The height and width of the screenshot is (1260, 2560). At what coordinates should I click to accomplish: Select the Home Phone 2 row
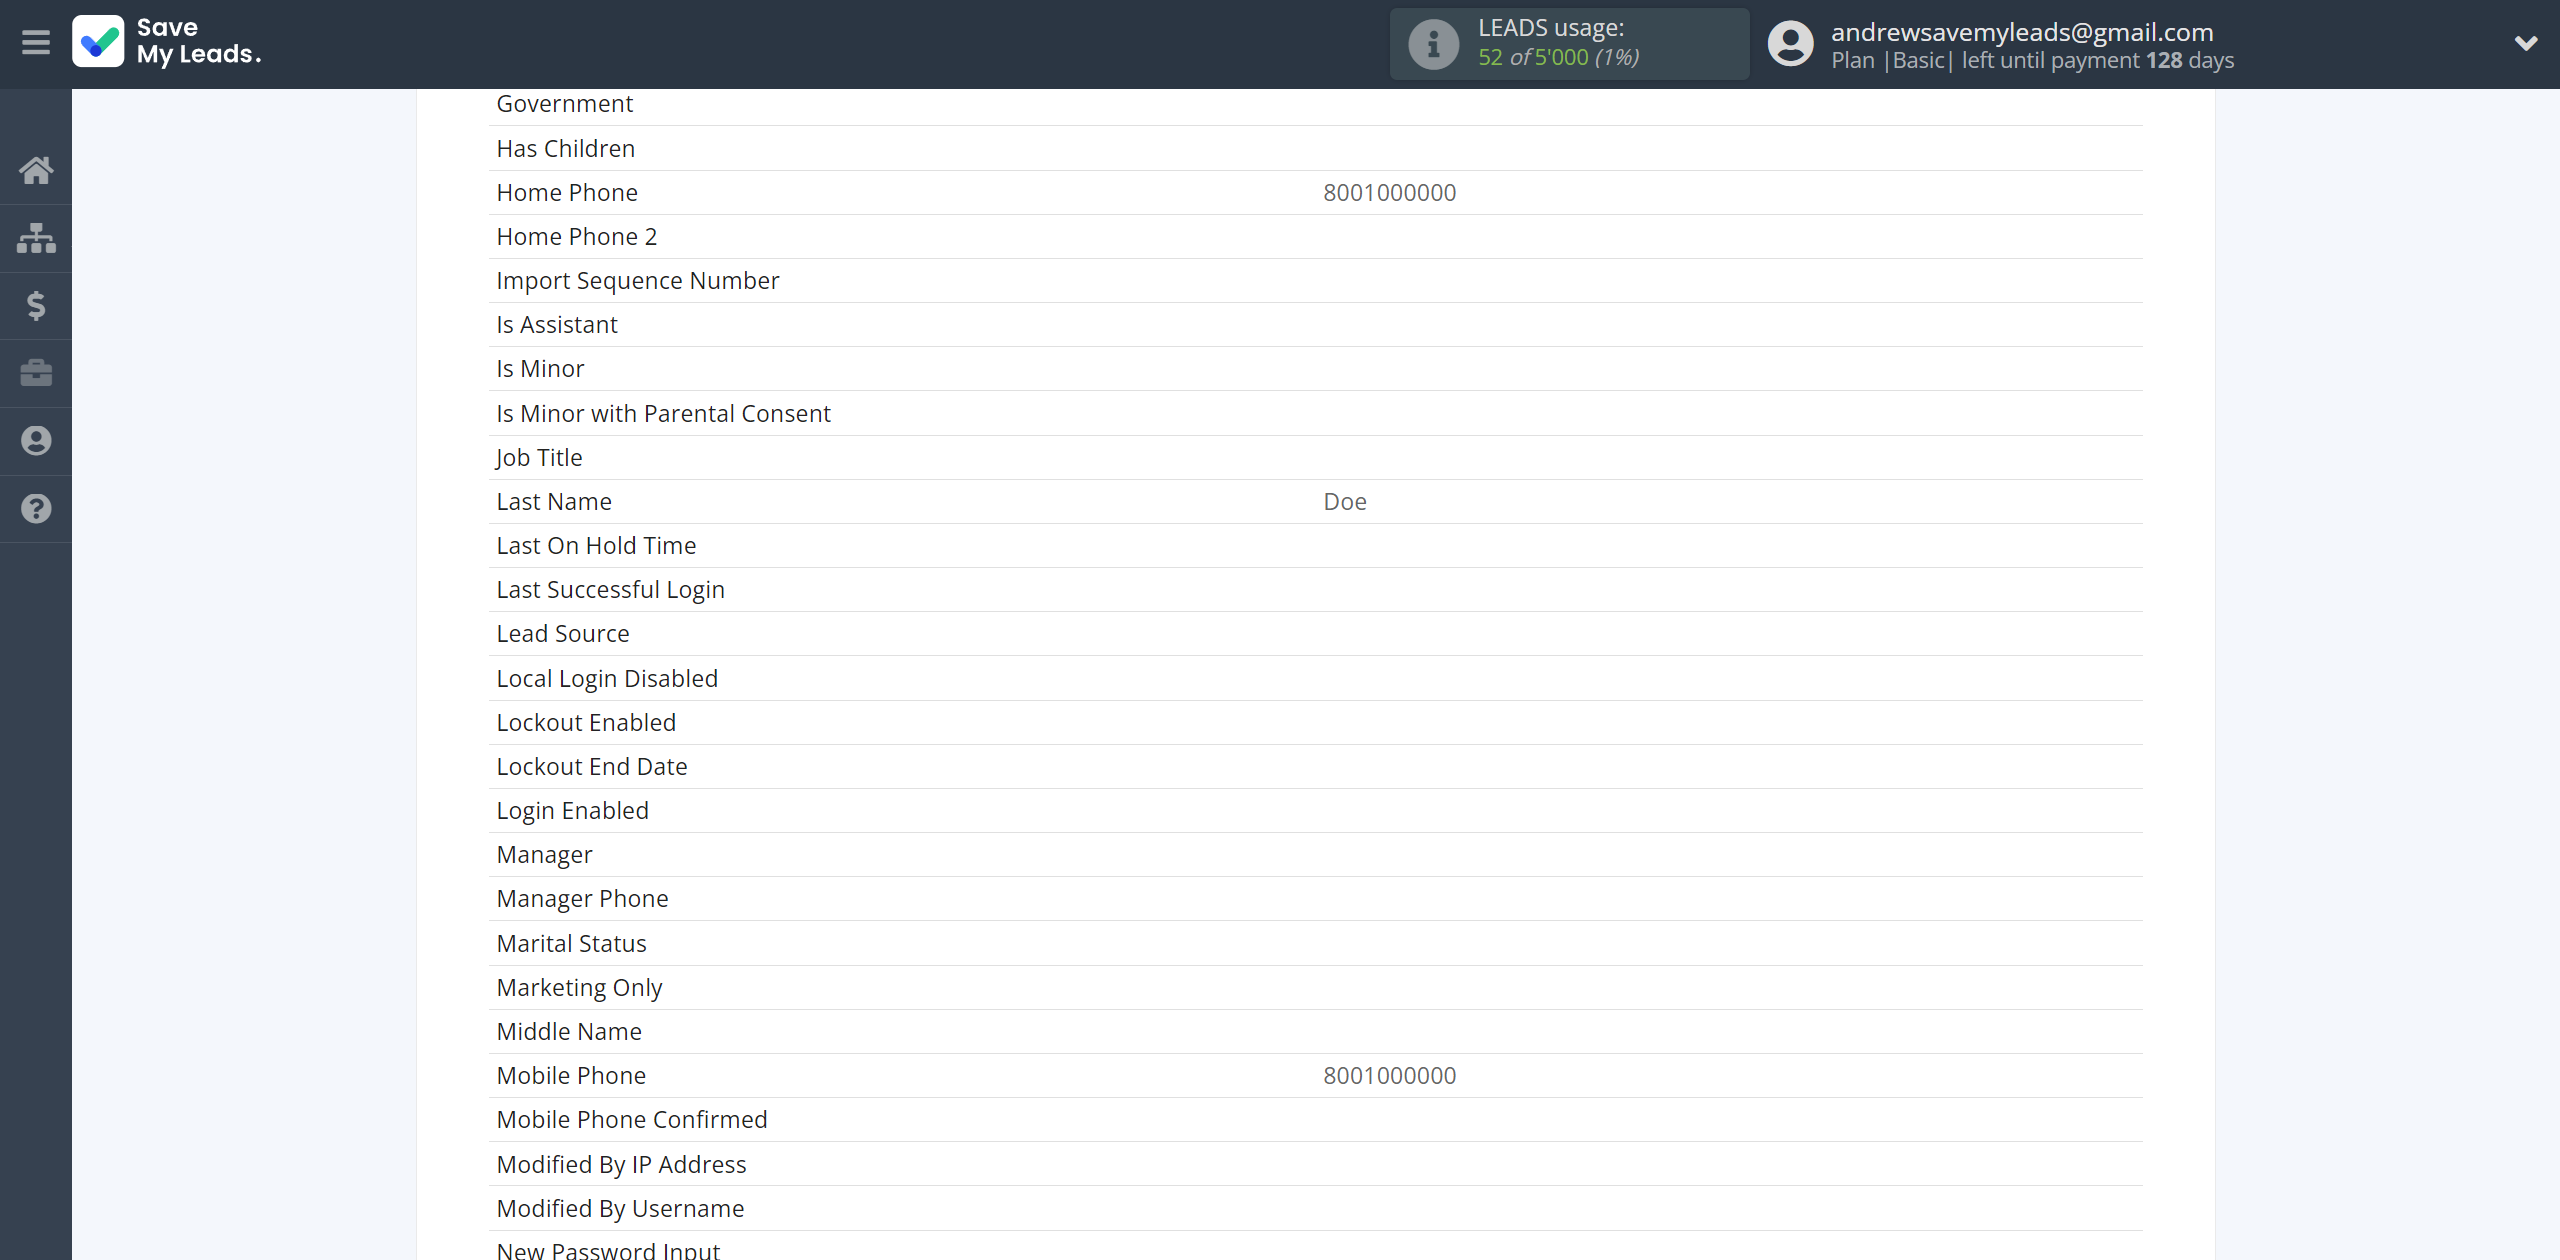(x=1315, y=236)
